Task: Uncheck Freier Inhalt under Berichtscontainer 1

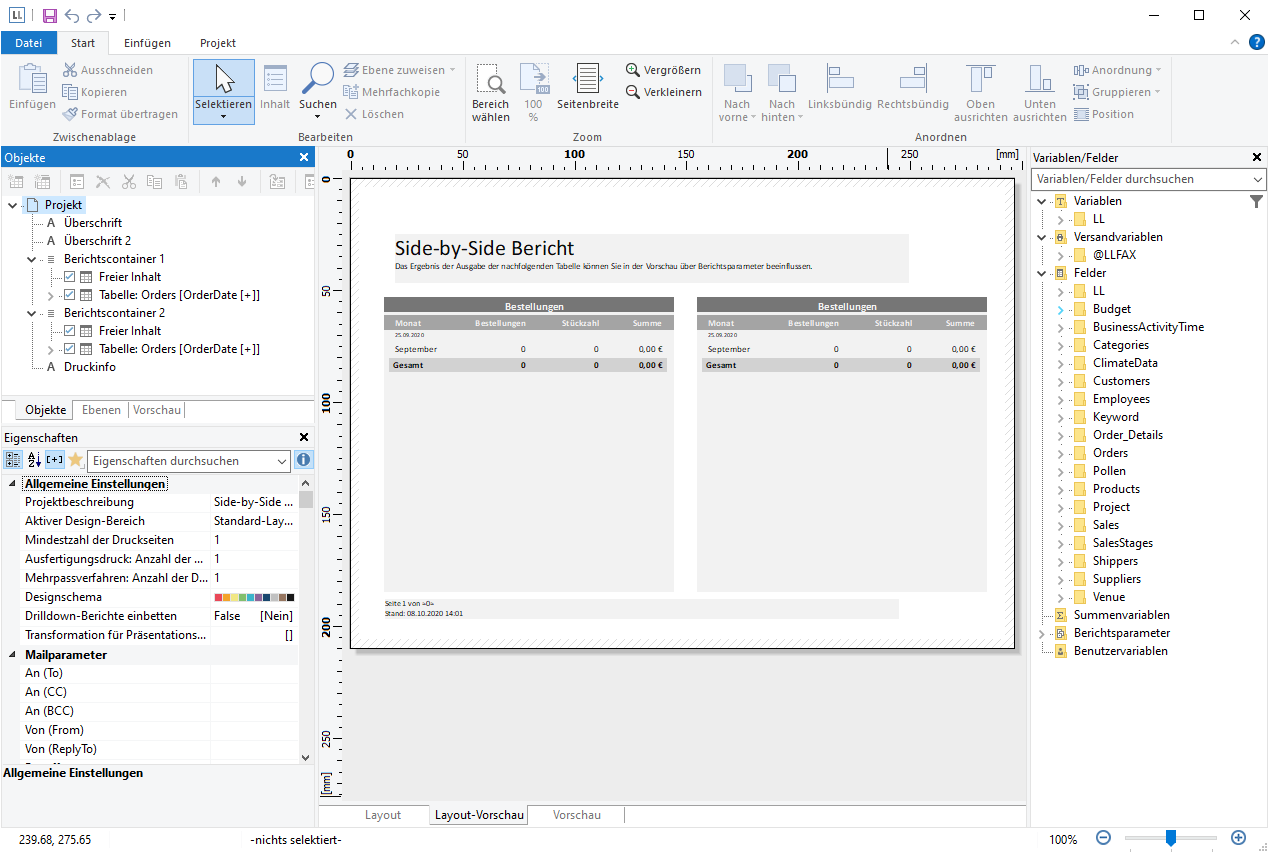Action: click(x=70, y=277)
